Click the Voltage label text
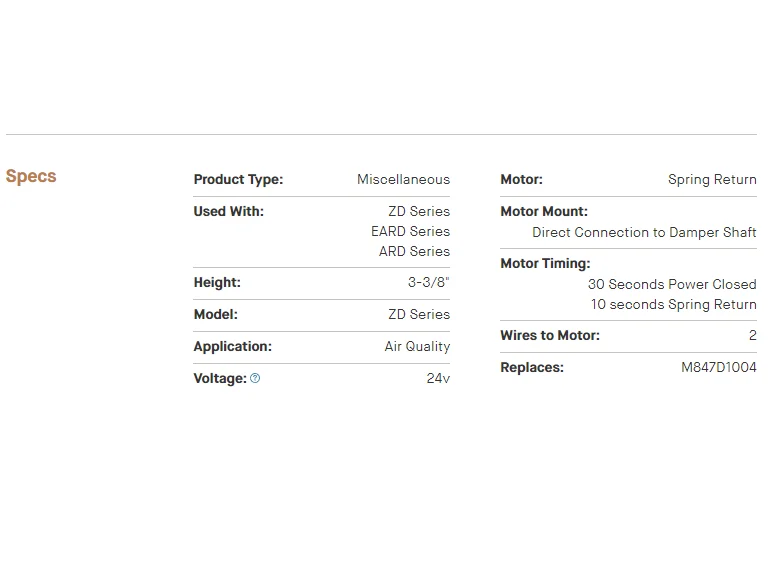 point(219,379)
